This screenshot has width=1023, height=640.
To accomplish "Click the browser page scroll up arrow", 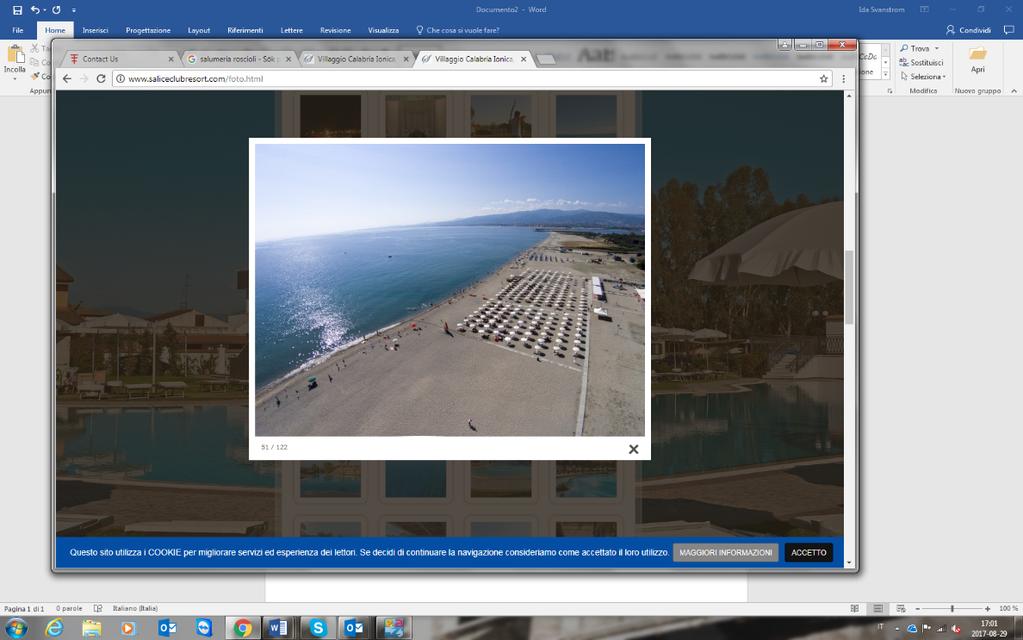I will click(849, 96).
